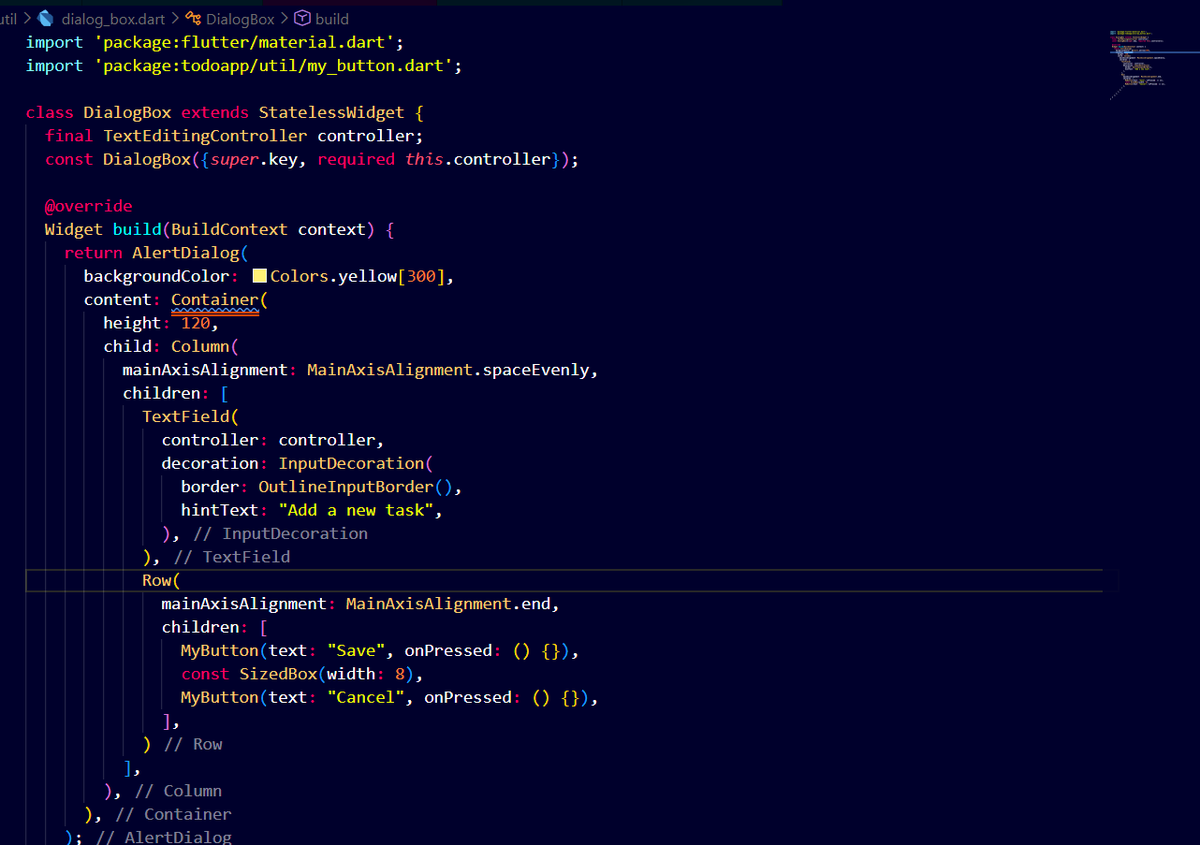Click the // Column closing comment
The height and width of the screenshot is (845, 1200).
point(178,791)
